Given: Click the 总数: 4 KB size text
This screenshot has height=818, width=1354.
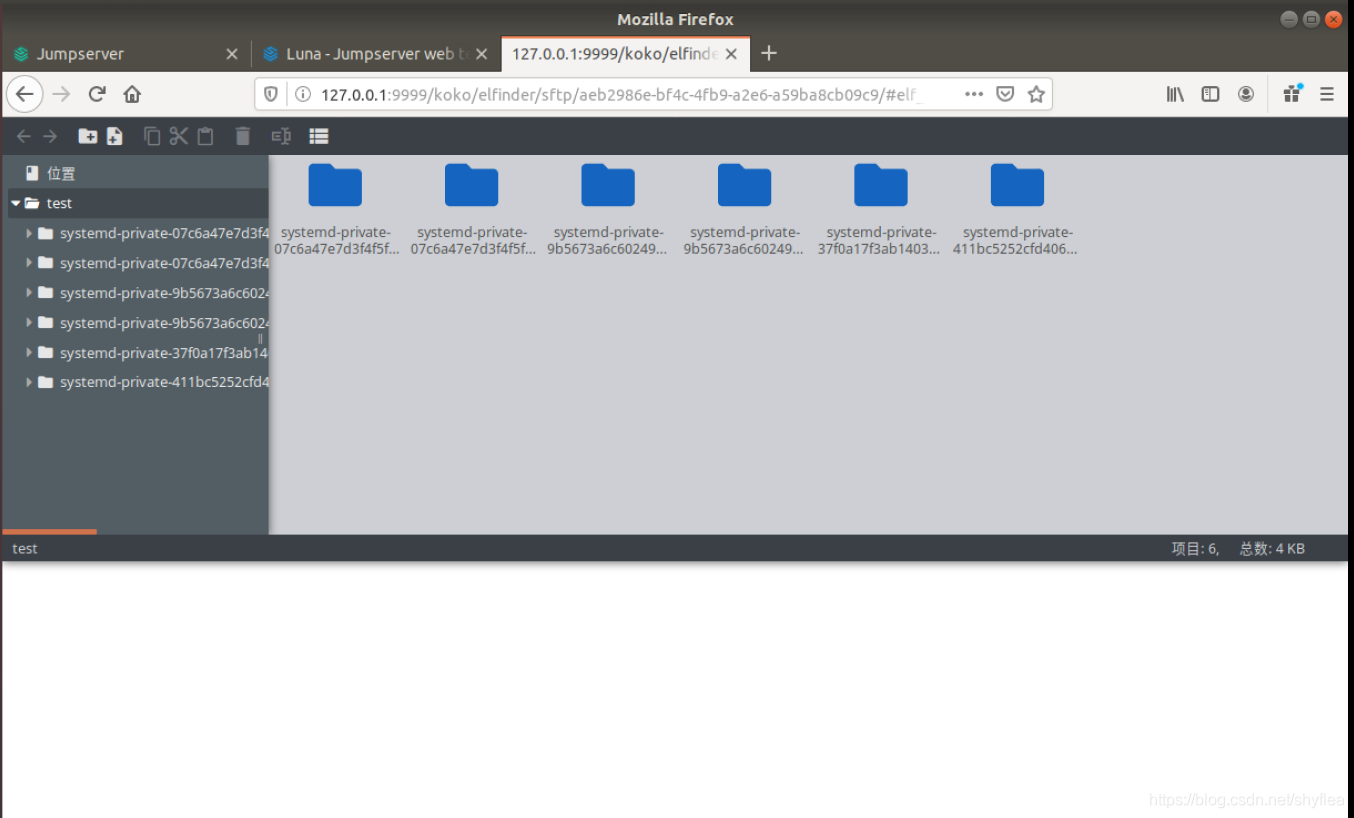Looking at the screenshot, I should pos(1272,548).
